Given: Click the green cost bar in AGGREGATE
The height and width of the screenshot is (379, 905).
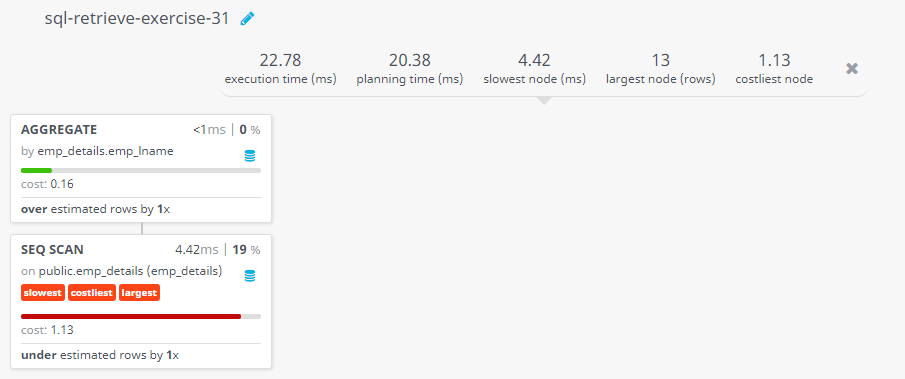Looking at the screenshot, I should click(36, 170).
